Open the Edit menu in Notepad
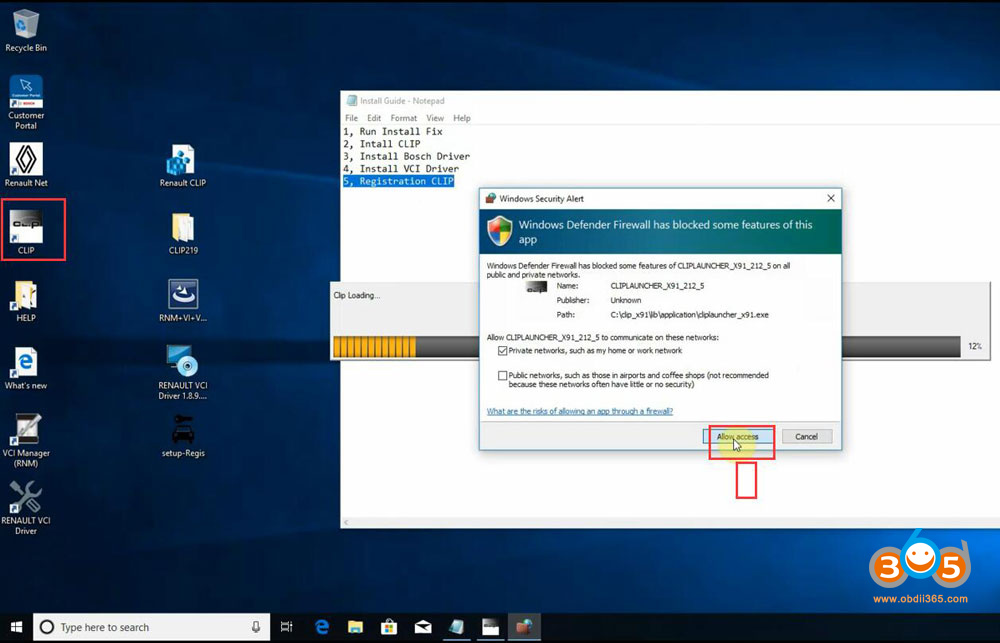Screen dimensions: 1000x643 374,118
